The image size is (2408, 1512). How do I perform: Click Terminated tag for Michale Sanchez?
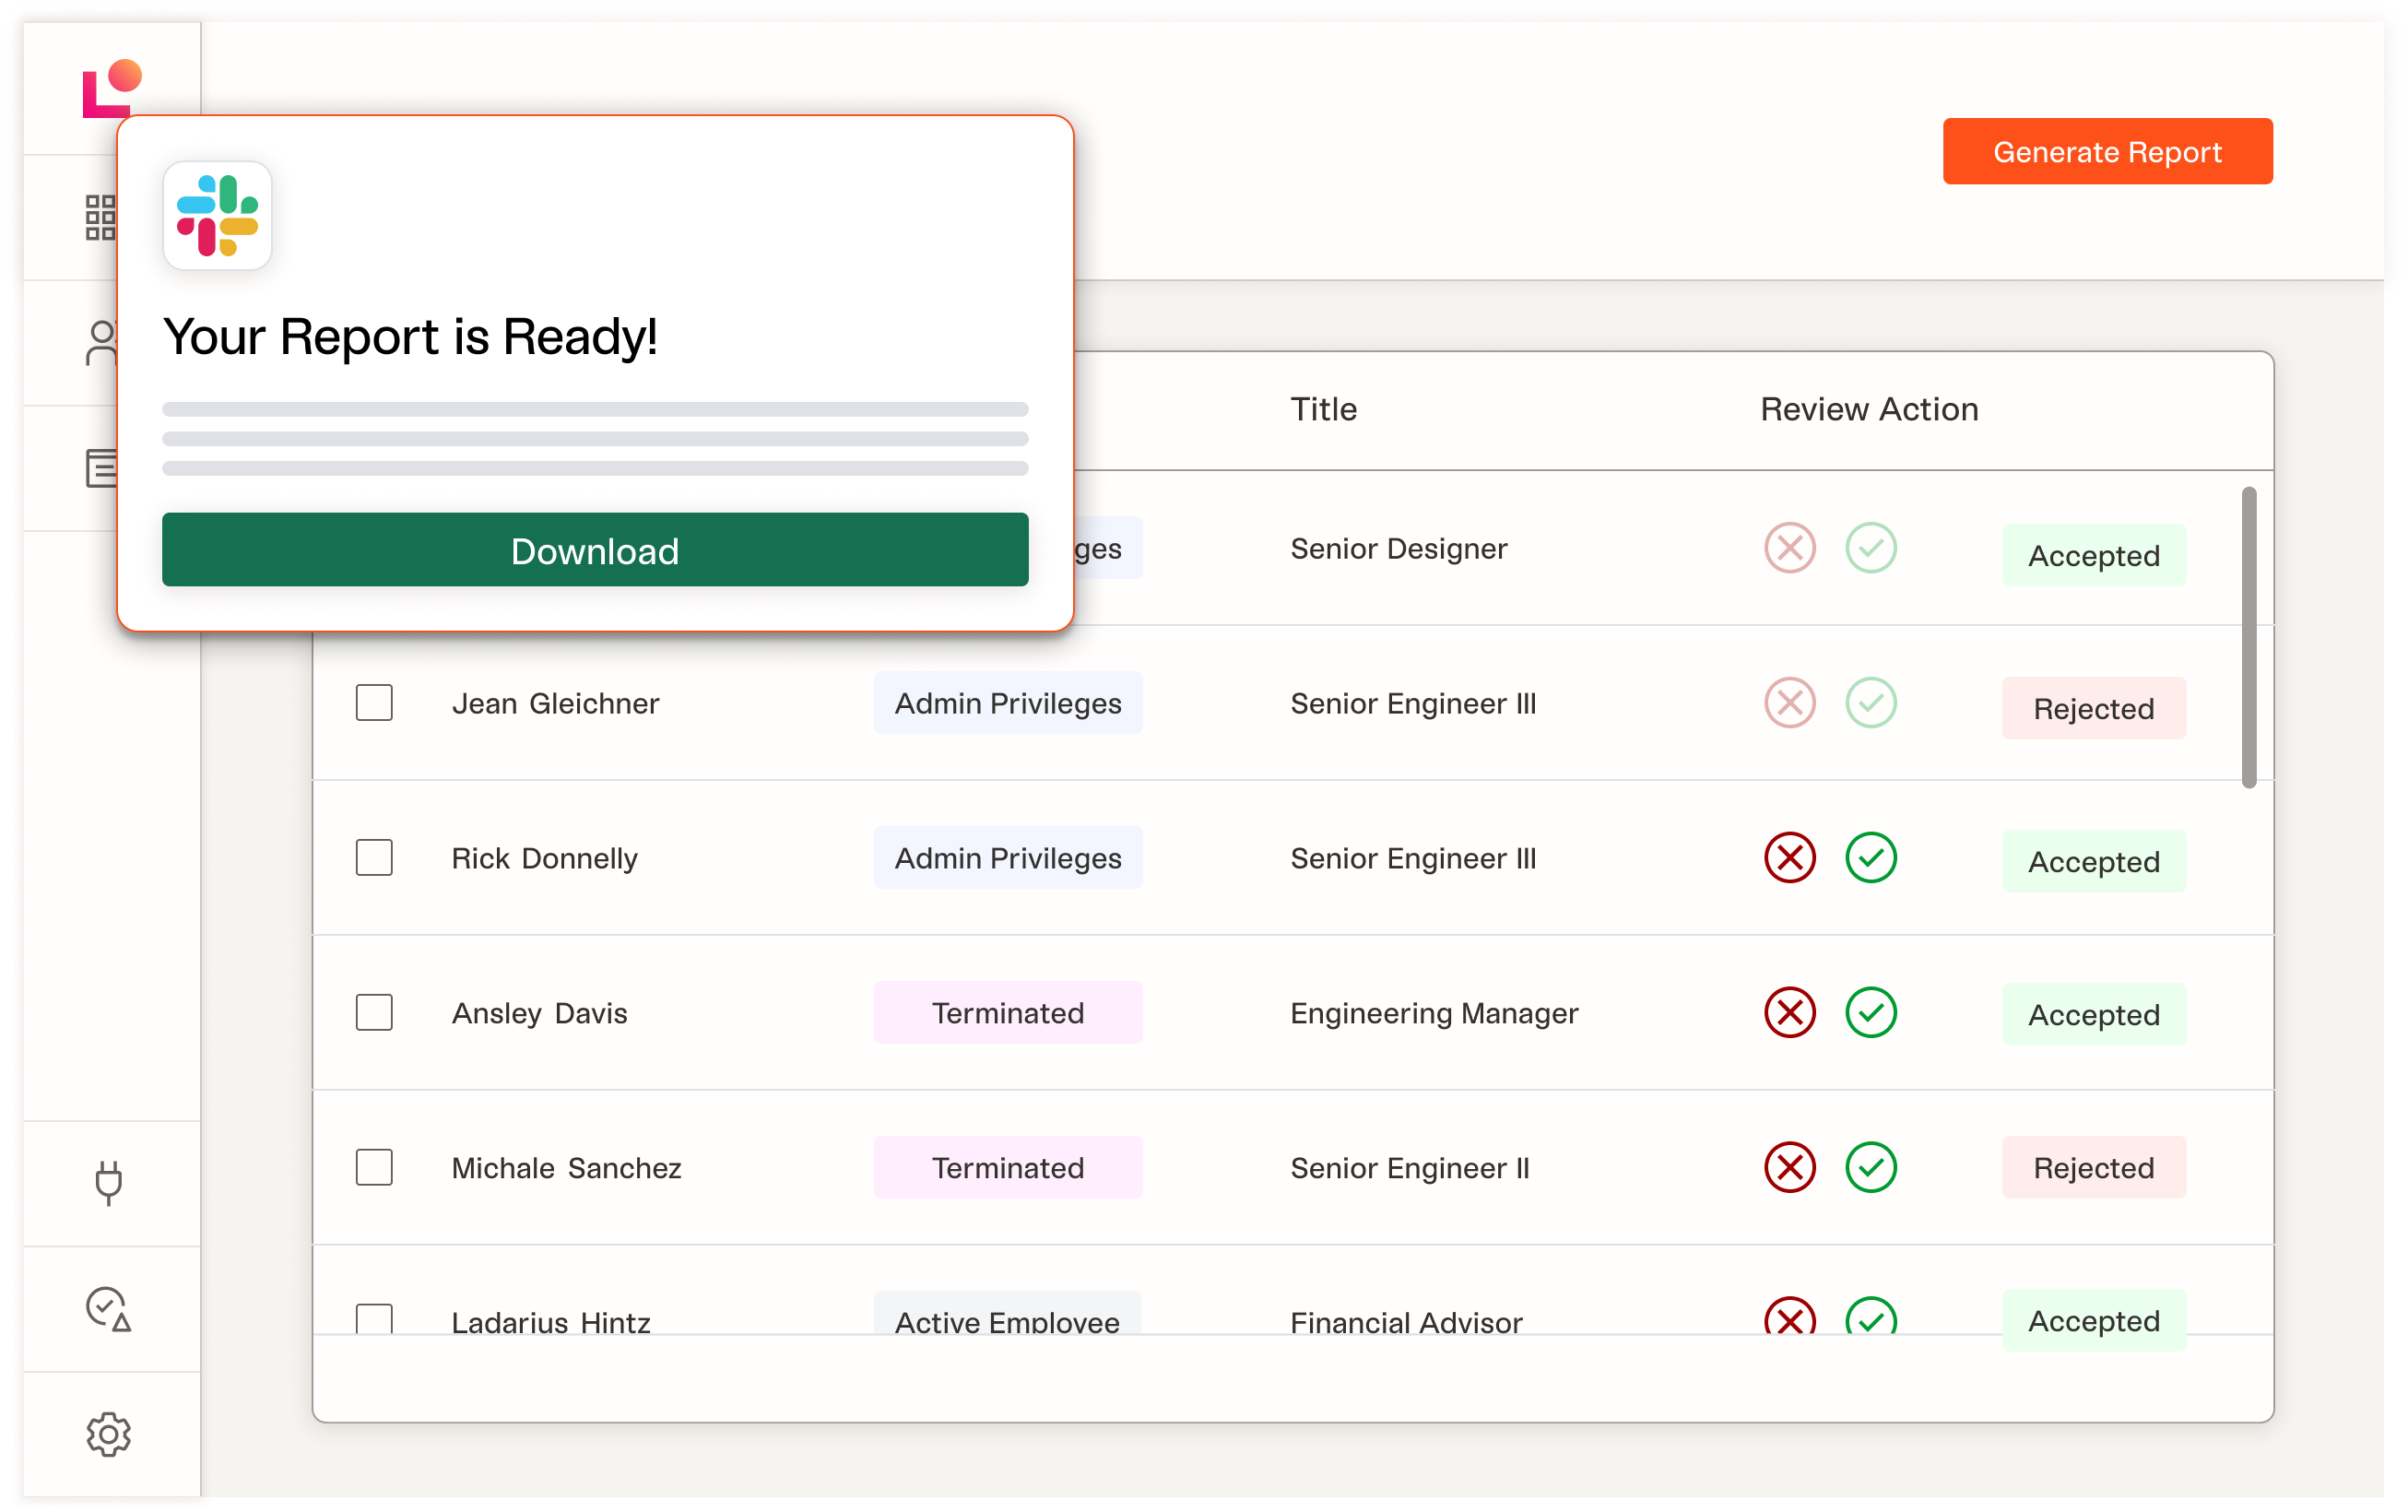(x=1008, y=1168)
